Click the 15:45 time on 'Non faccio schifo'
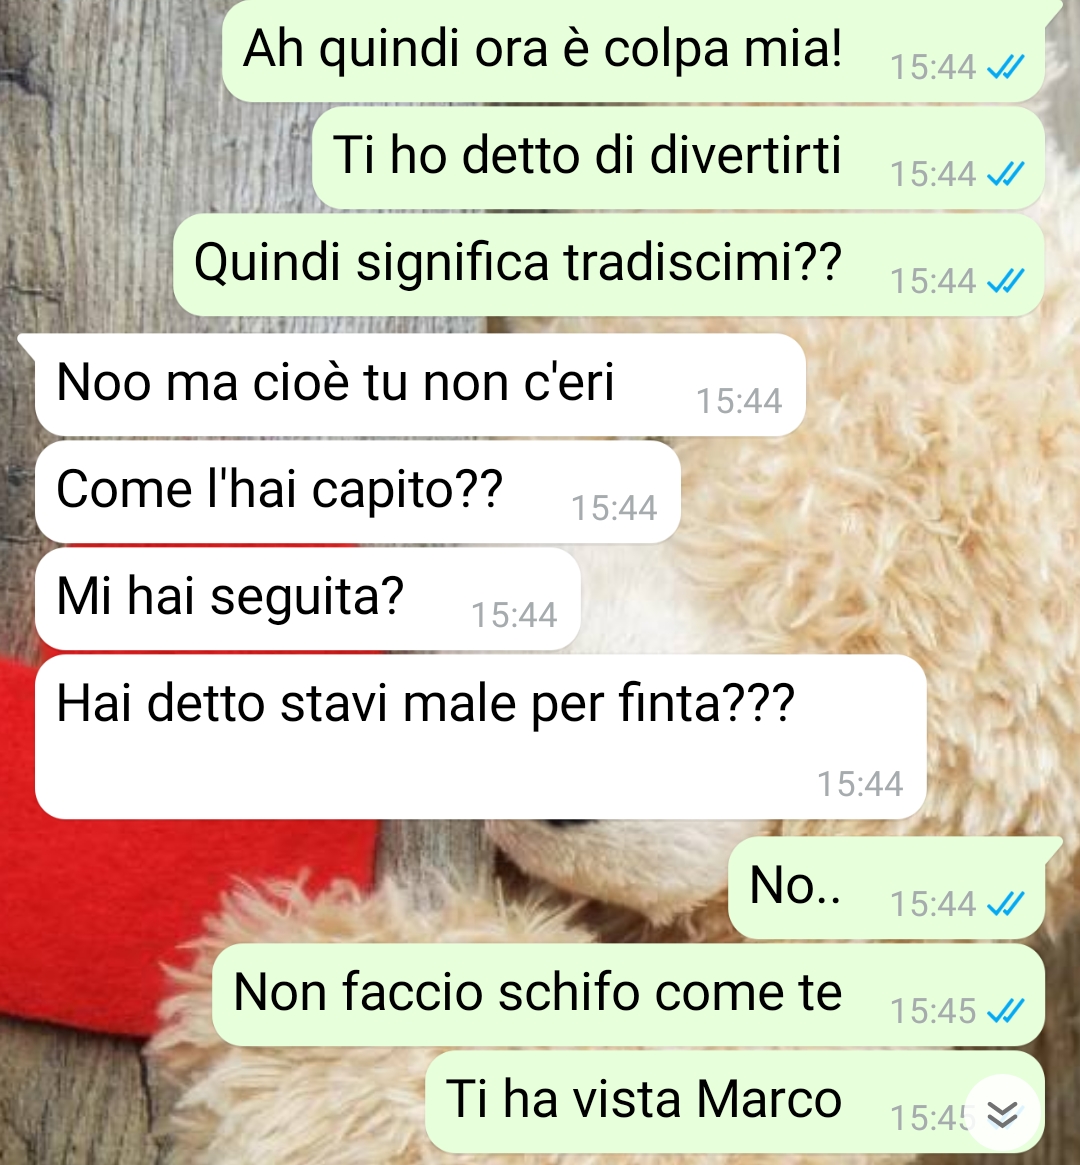Viewport: 1080px width, 1165px height. click(x=933, y=1011)
